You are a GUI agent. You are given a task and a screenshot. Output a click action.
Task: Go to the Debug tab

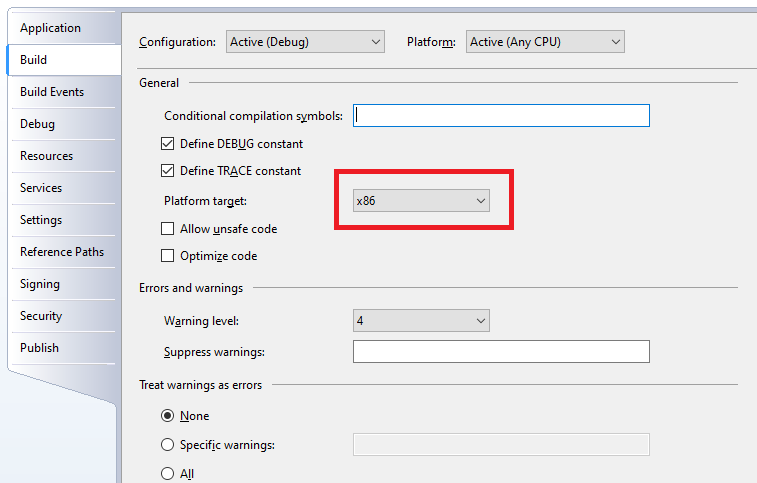(x=38, y=124)
